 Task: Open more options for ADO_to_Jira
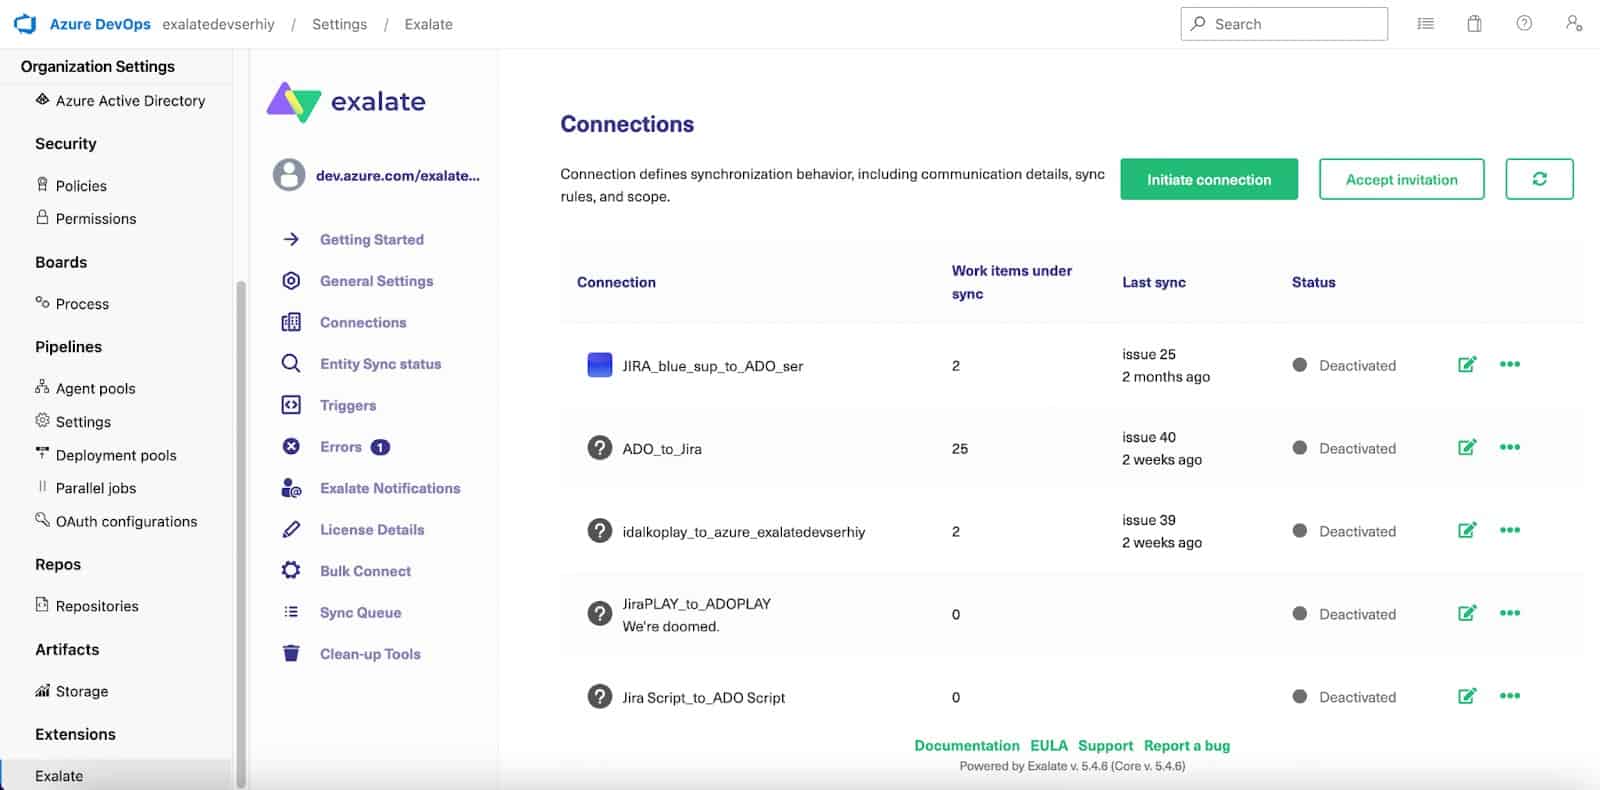(x=1510, y=448)
